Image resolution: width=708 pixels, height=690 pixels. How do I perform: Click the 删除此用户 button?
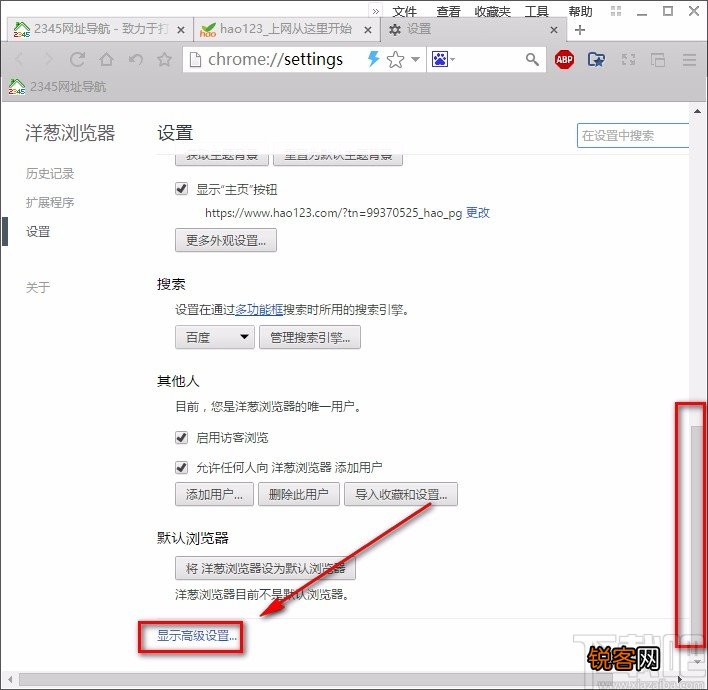tap(299, 494)
